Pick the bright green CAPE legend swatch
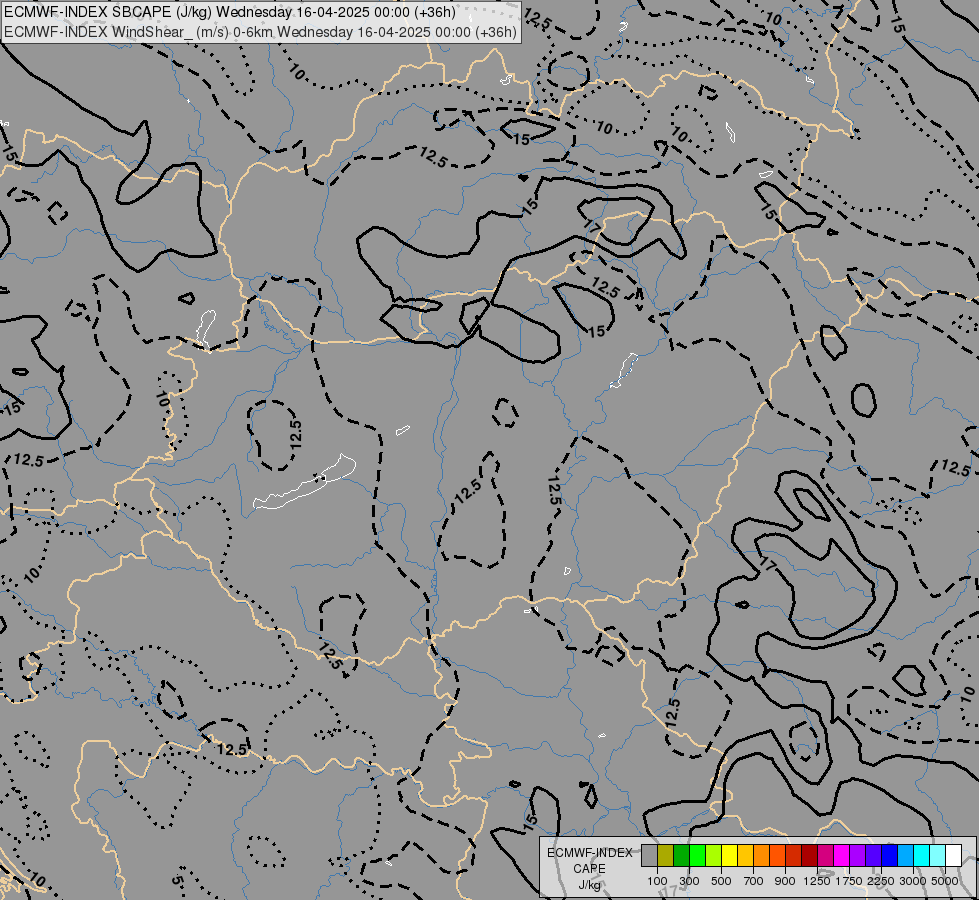The image size is (979, 900). point(697,856)
